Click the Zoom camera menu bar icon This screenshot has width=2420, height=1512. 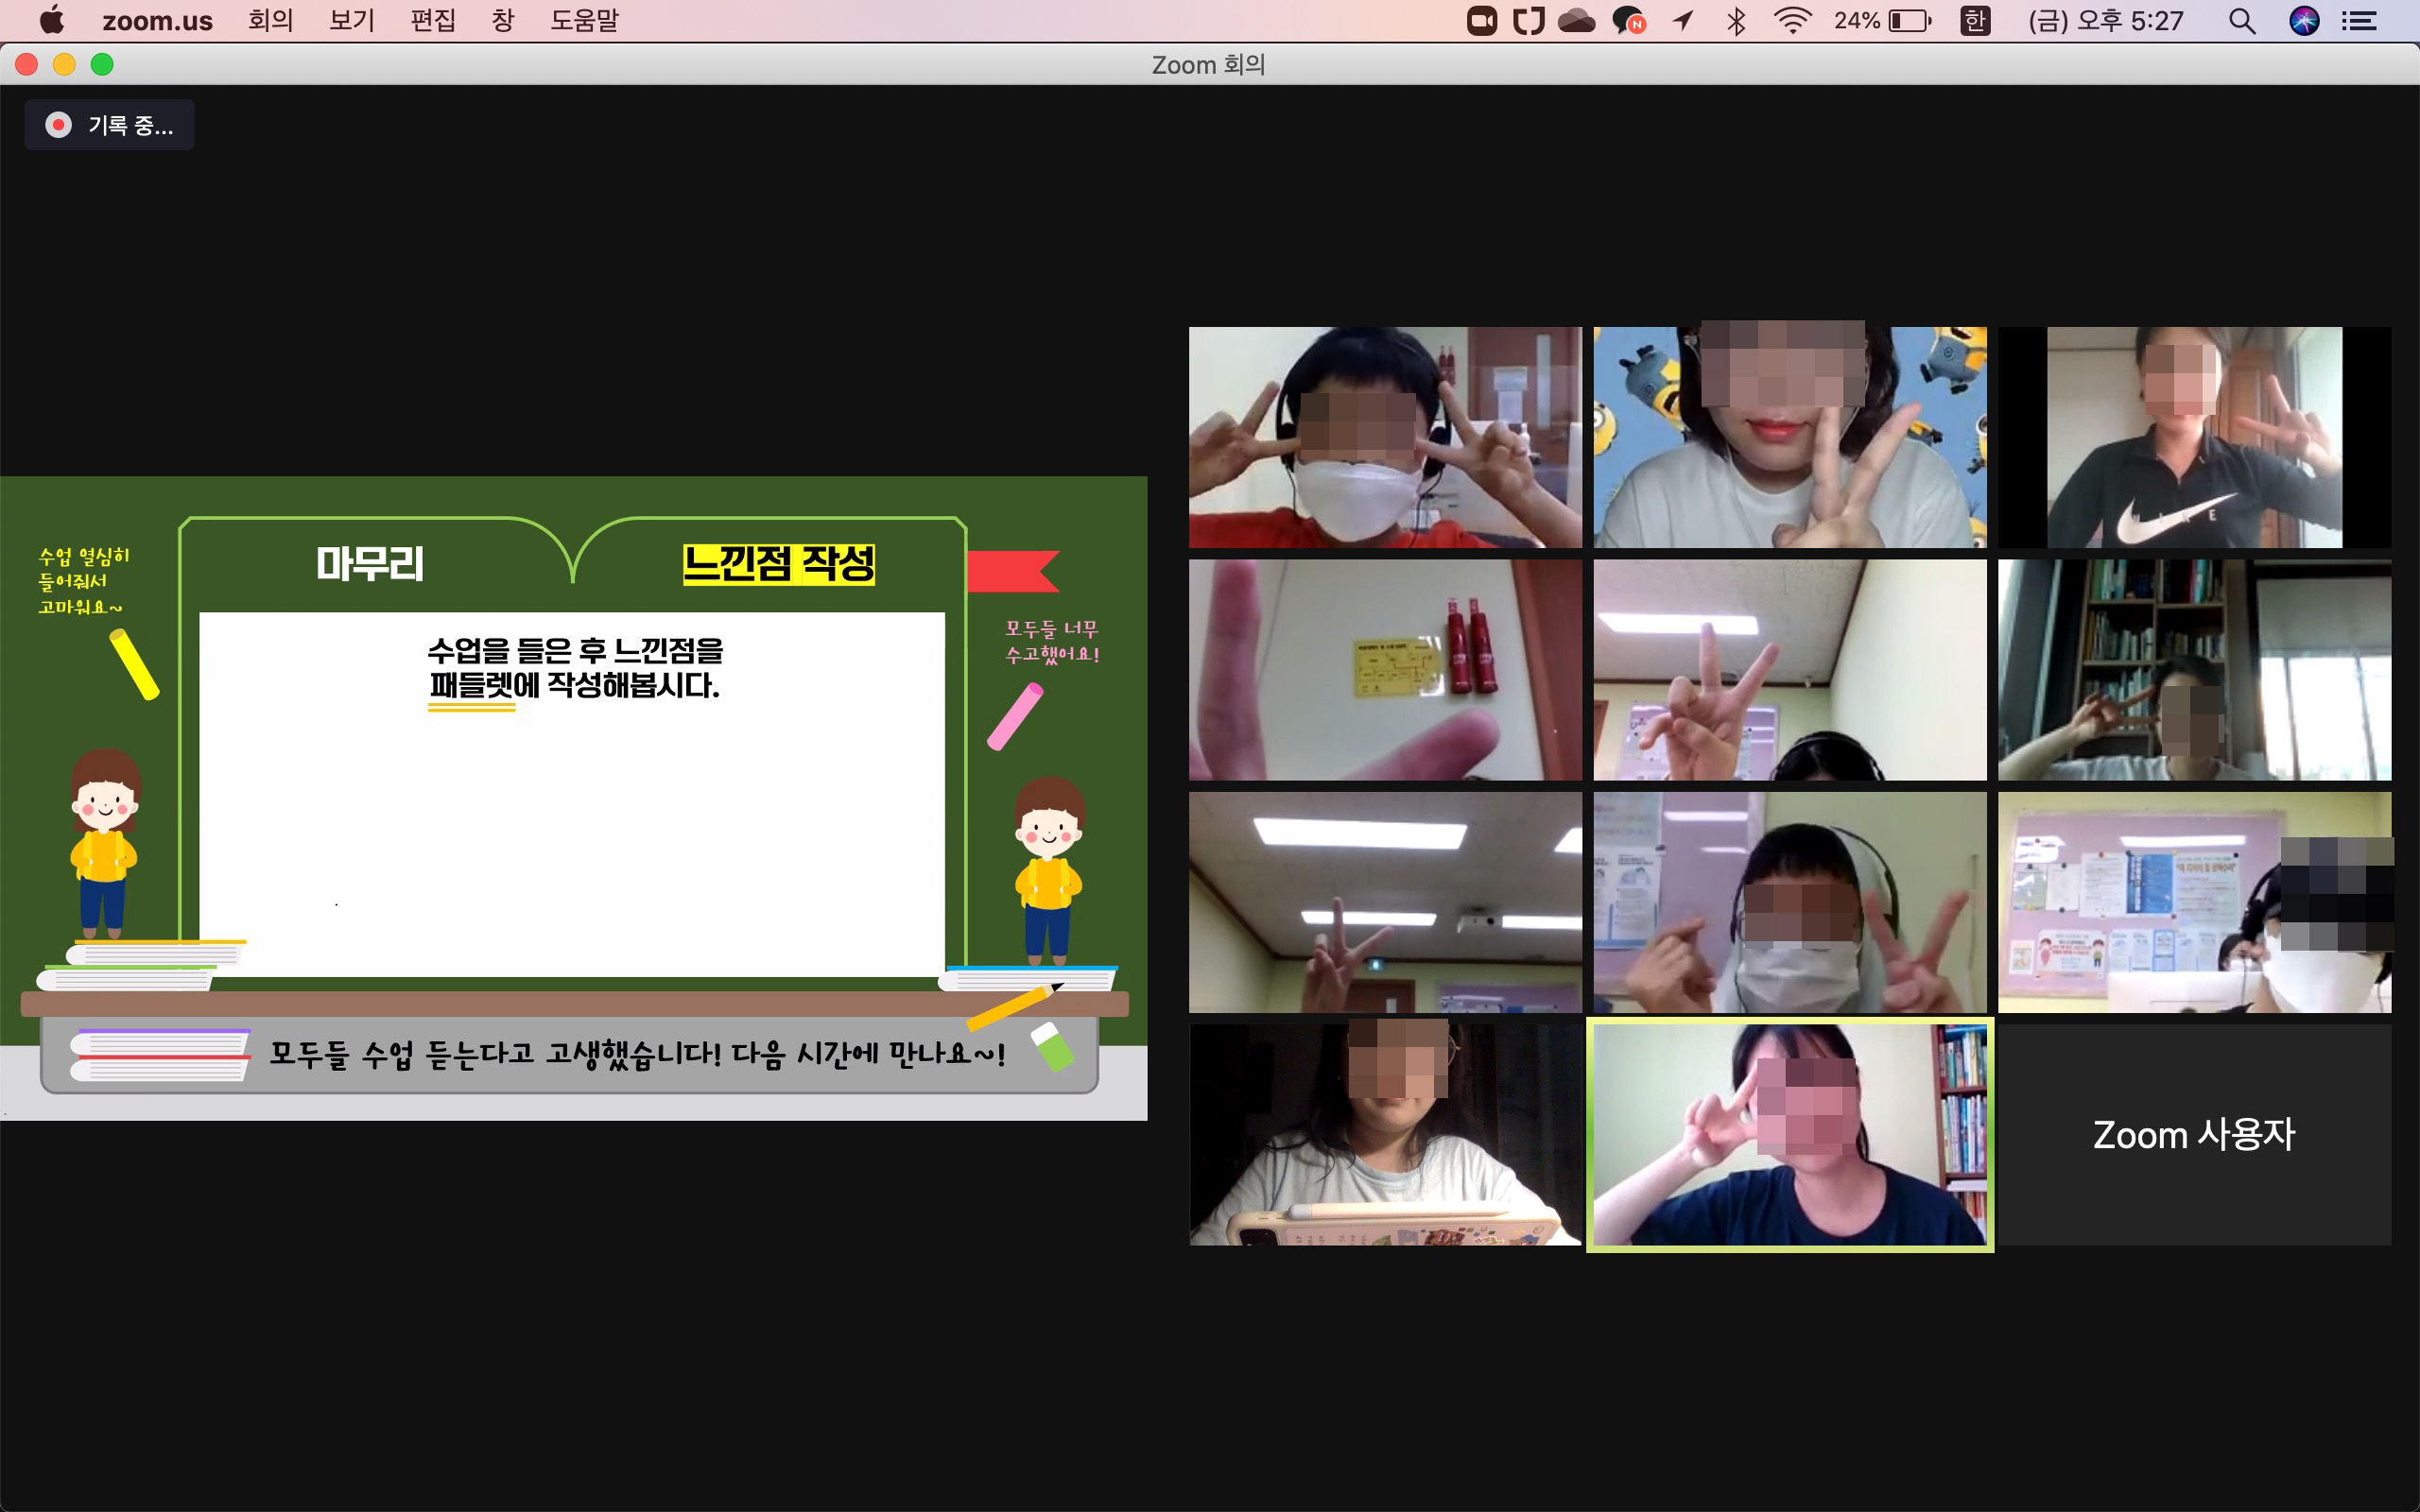point(1481,21)
